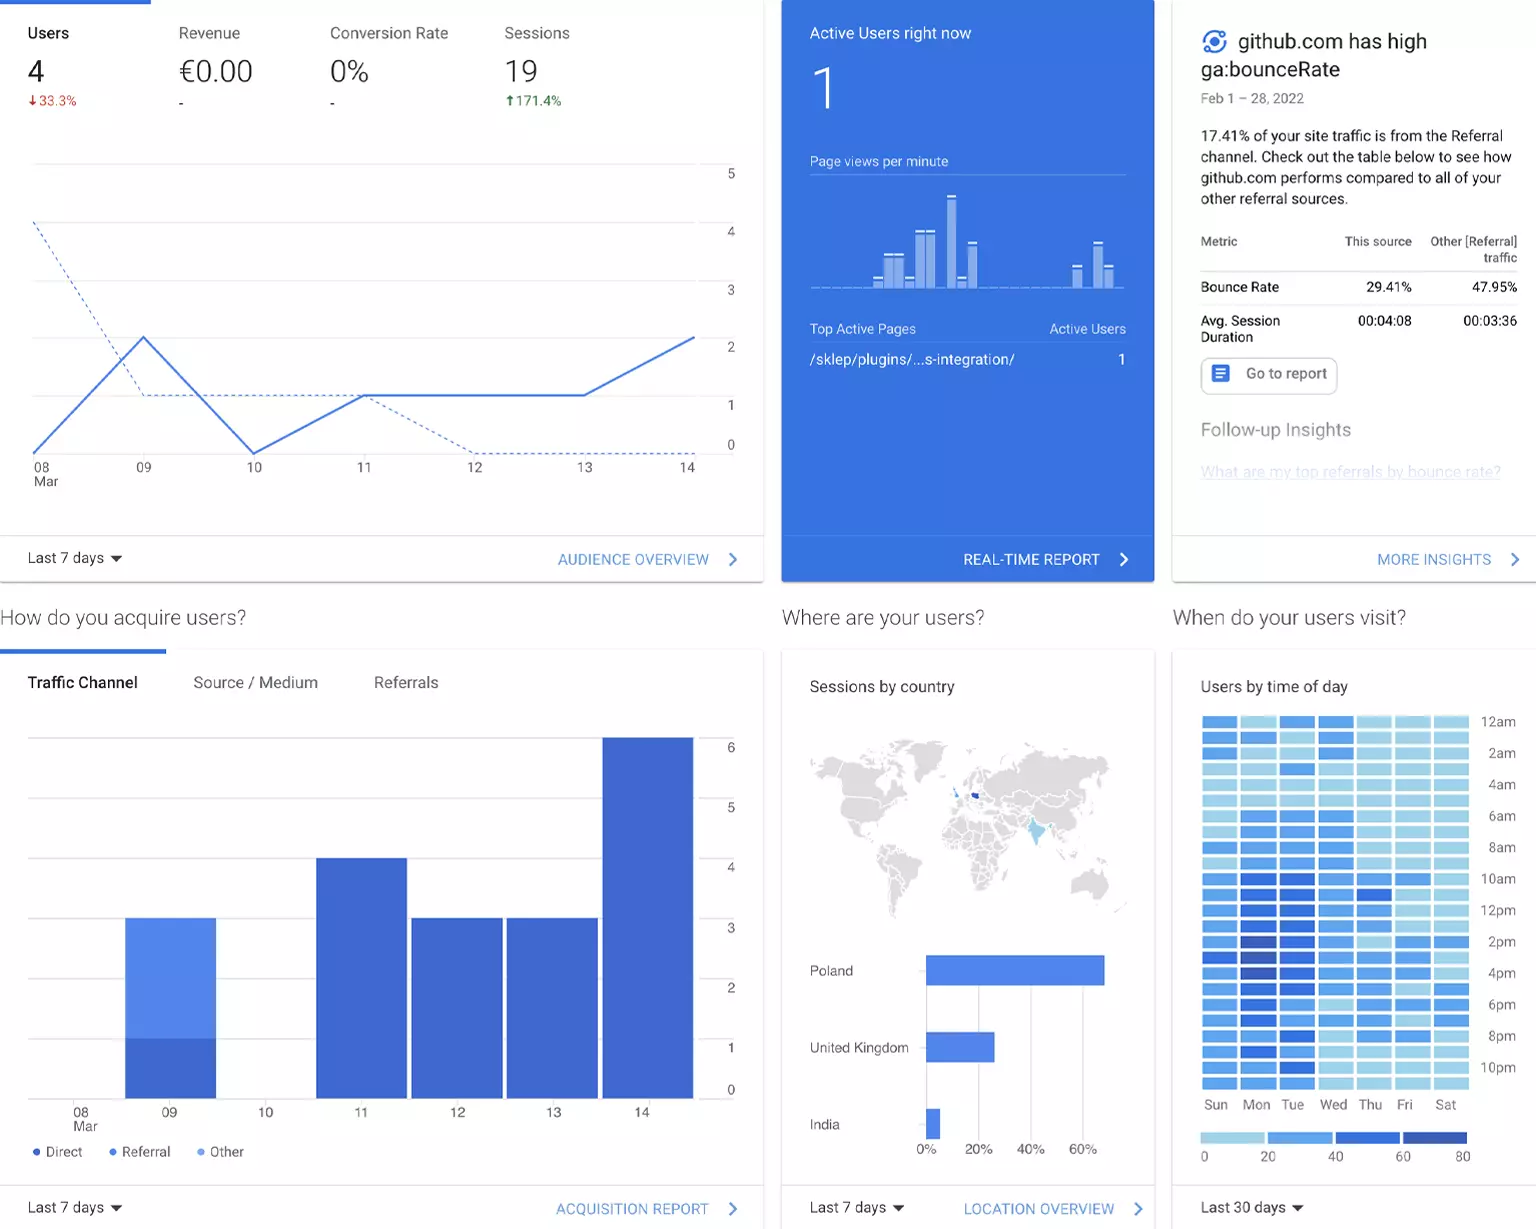Open Last 7 days dropdown in Sessions by country panel
Image resolution: width=1536 pixels, height=1229 pixels.
tap(855, 1207)
